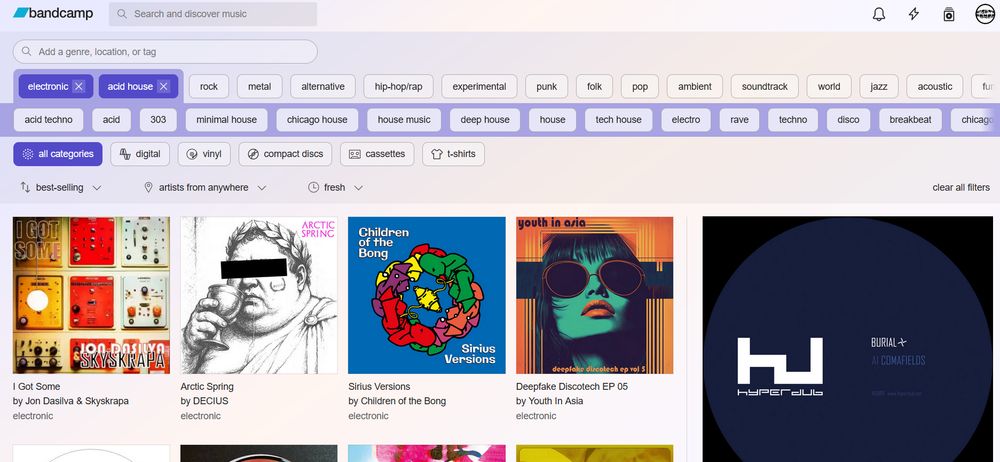This screenshot has width=1000, height=462.
Task: Select the experimental genre tag
Action: coord(480,87)
